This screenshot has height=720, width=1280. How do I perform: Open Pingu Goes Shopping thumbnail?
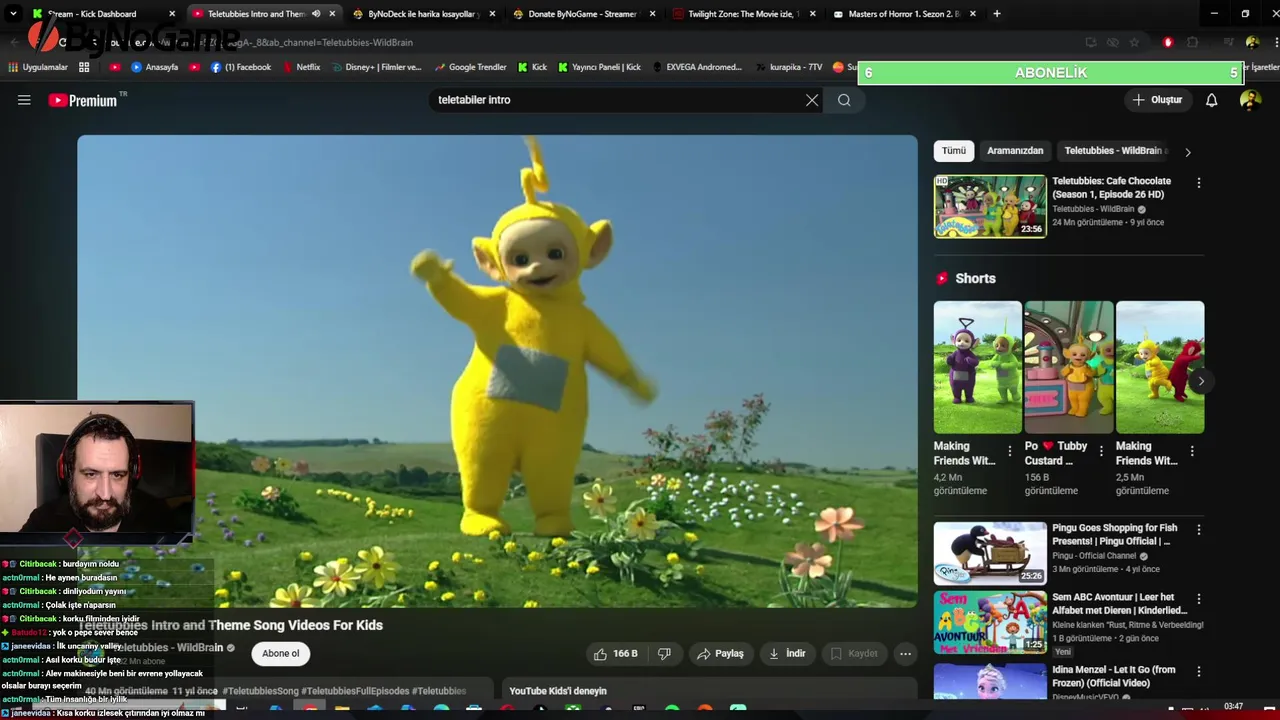coord(990,553)
